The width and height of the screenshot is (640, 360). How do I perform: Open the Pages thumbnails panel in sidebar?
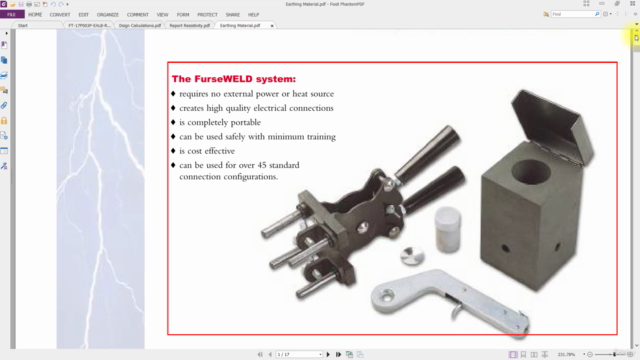click(4, 60)
